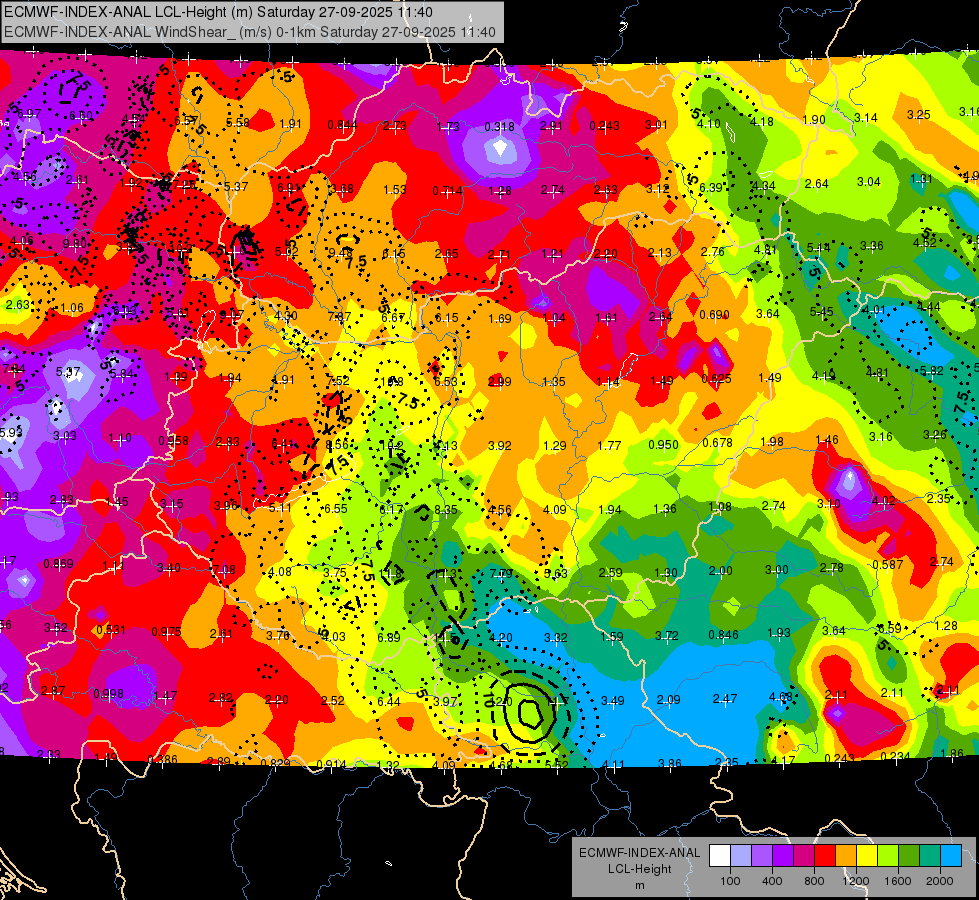Click the map value 7.08
The image size is (979, 900).
tap(224, 570)
